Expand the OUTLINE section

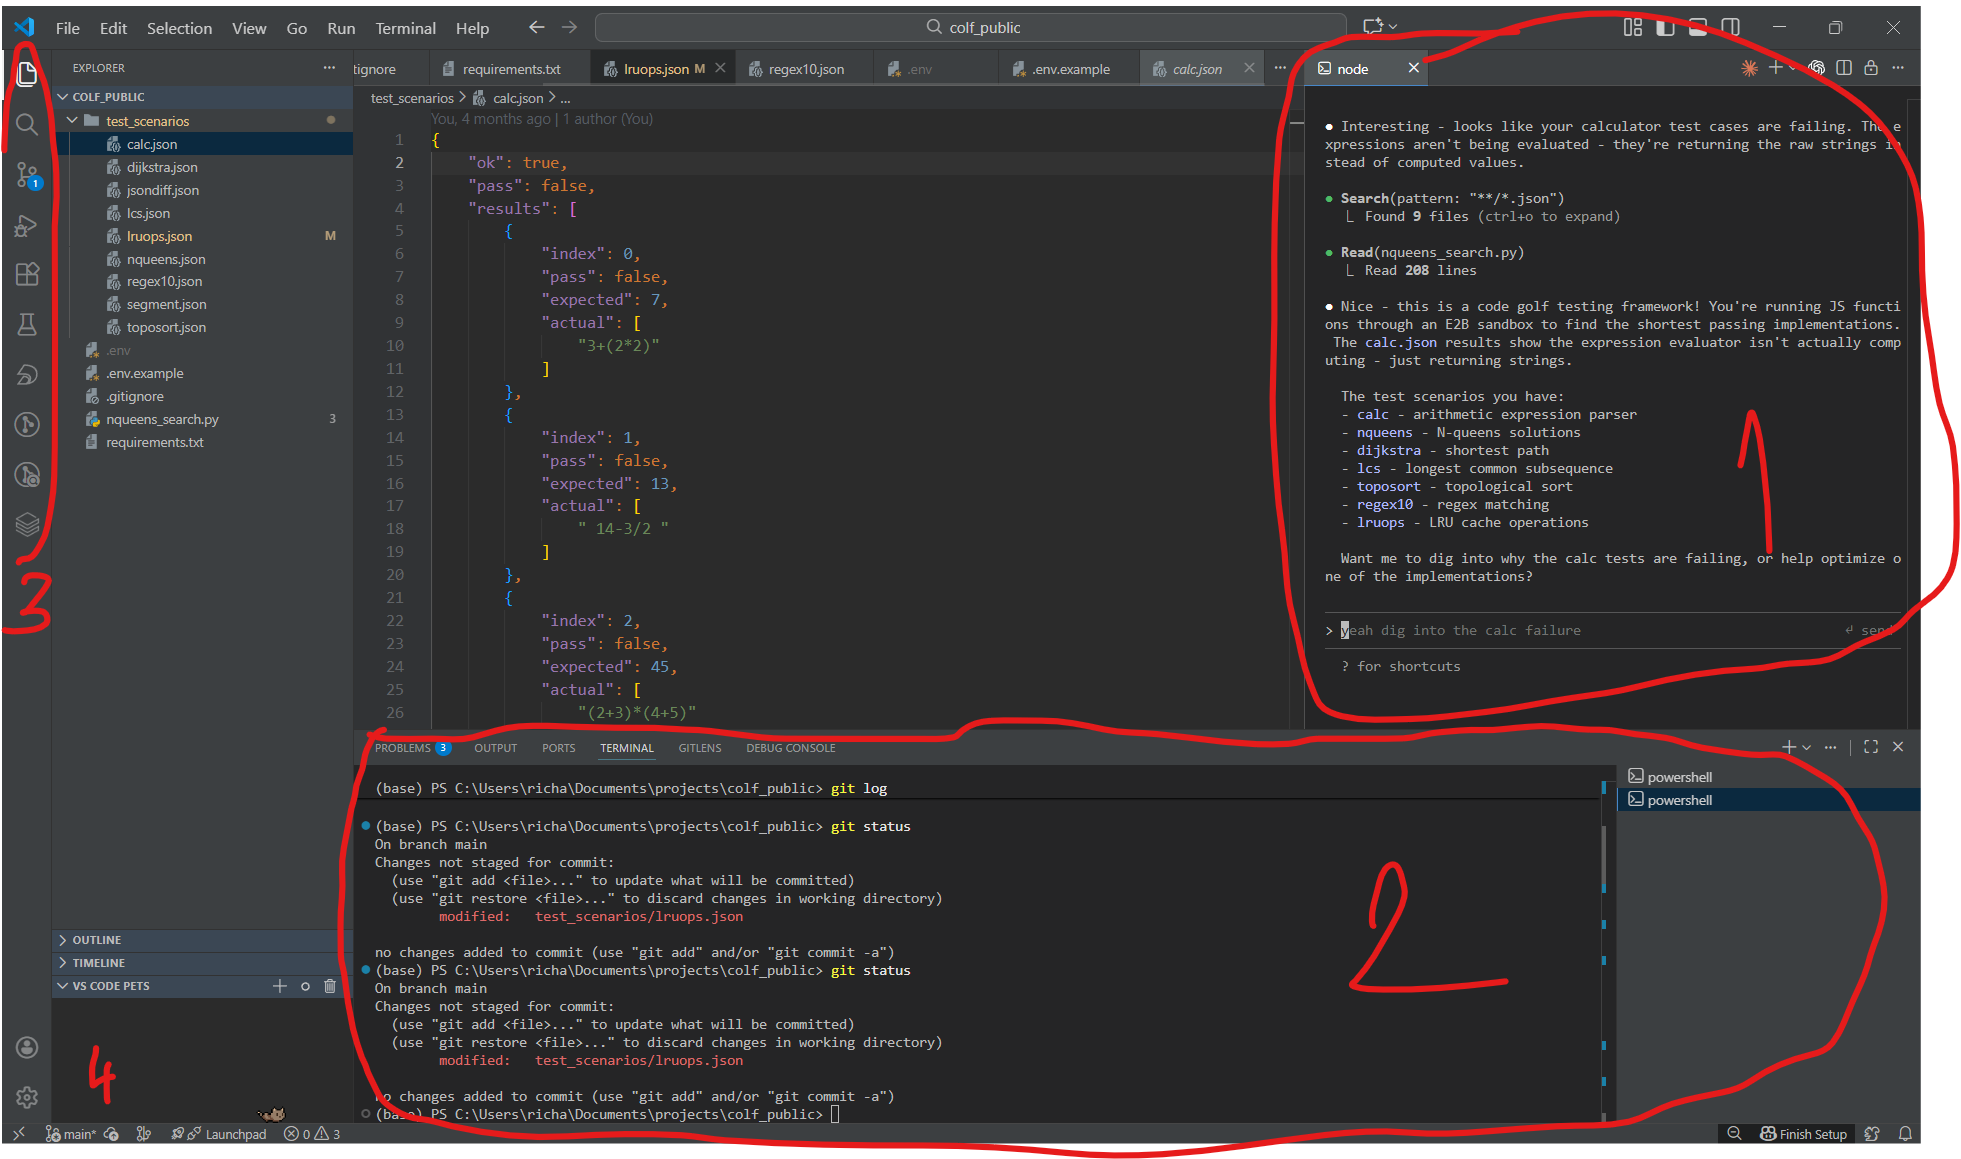tap(96, 940)
